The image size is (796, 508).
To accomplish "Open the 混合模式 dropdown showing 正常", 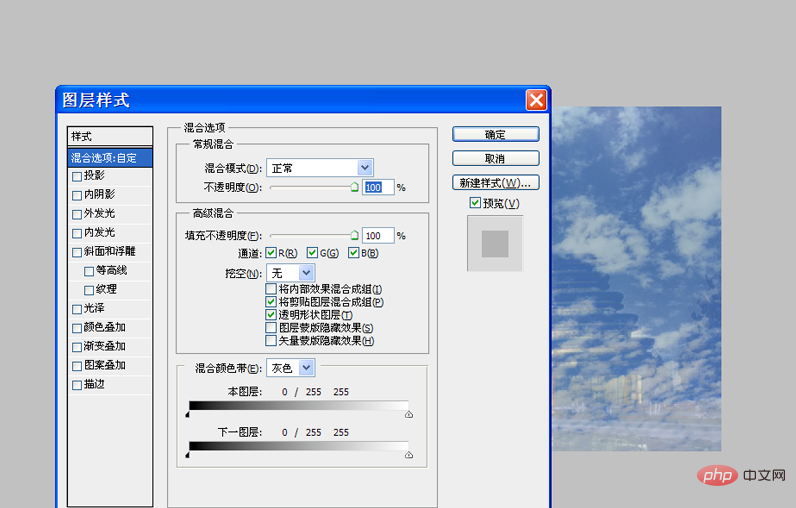I will [320, 168].
